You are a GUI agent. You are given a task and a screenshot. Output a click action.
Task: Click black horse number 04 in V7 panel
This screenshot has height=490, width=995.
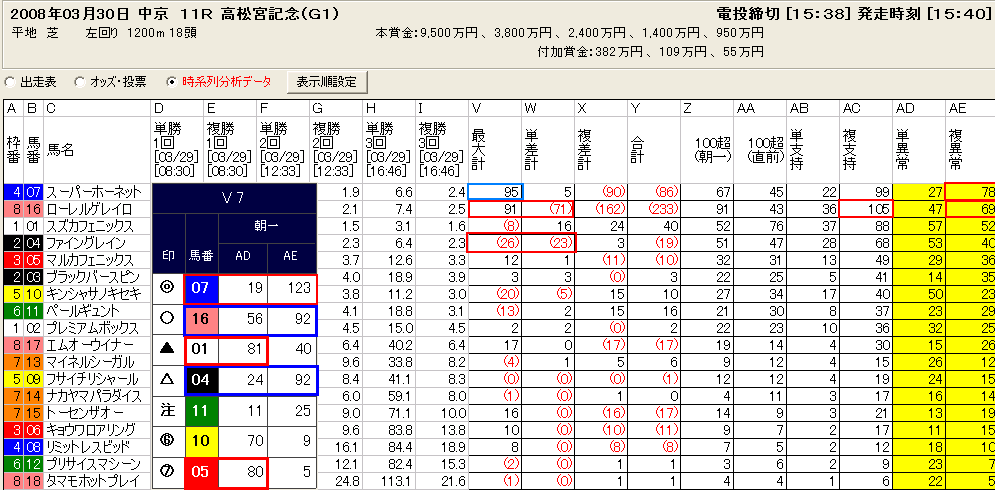(201, 380)
